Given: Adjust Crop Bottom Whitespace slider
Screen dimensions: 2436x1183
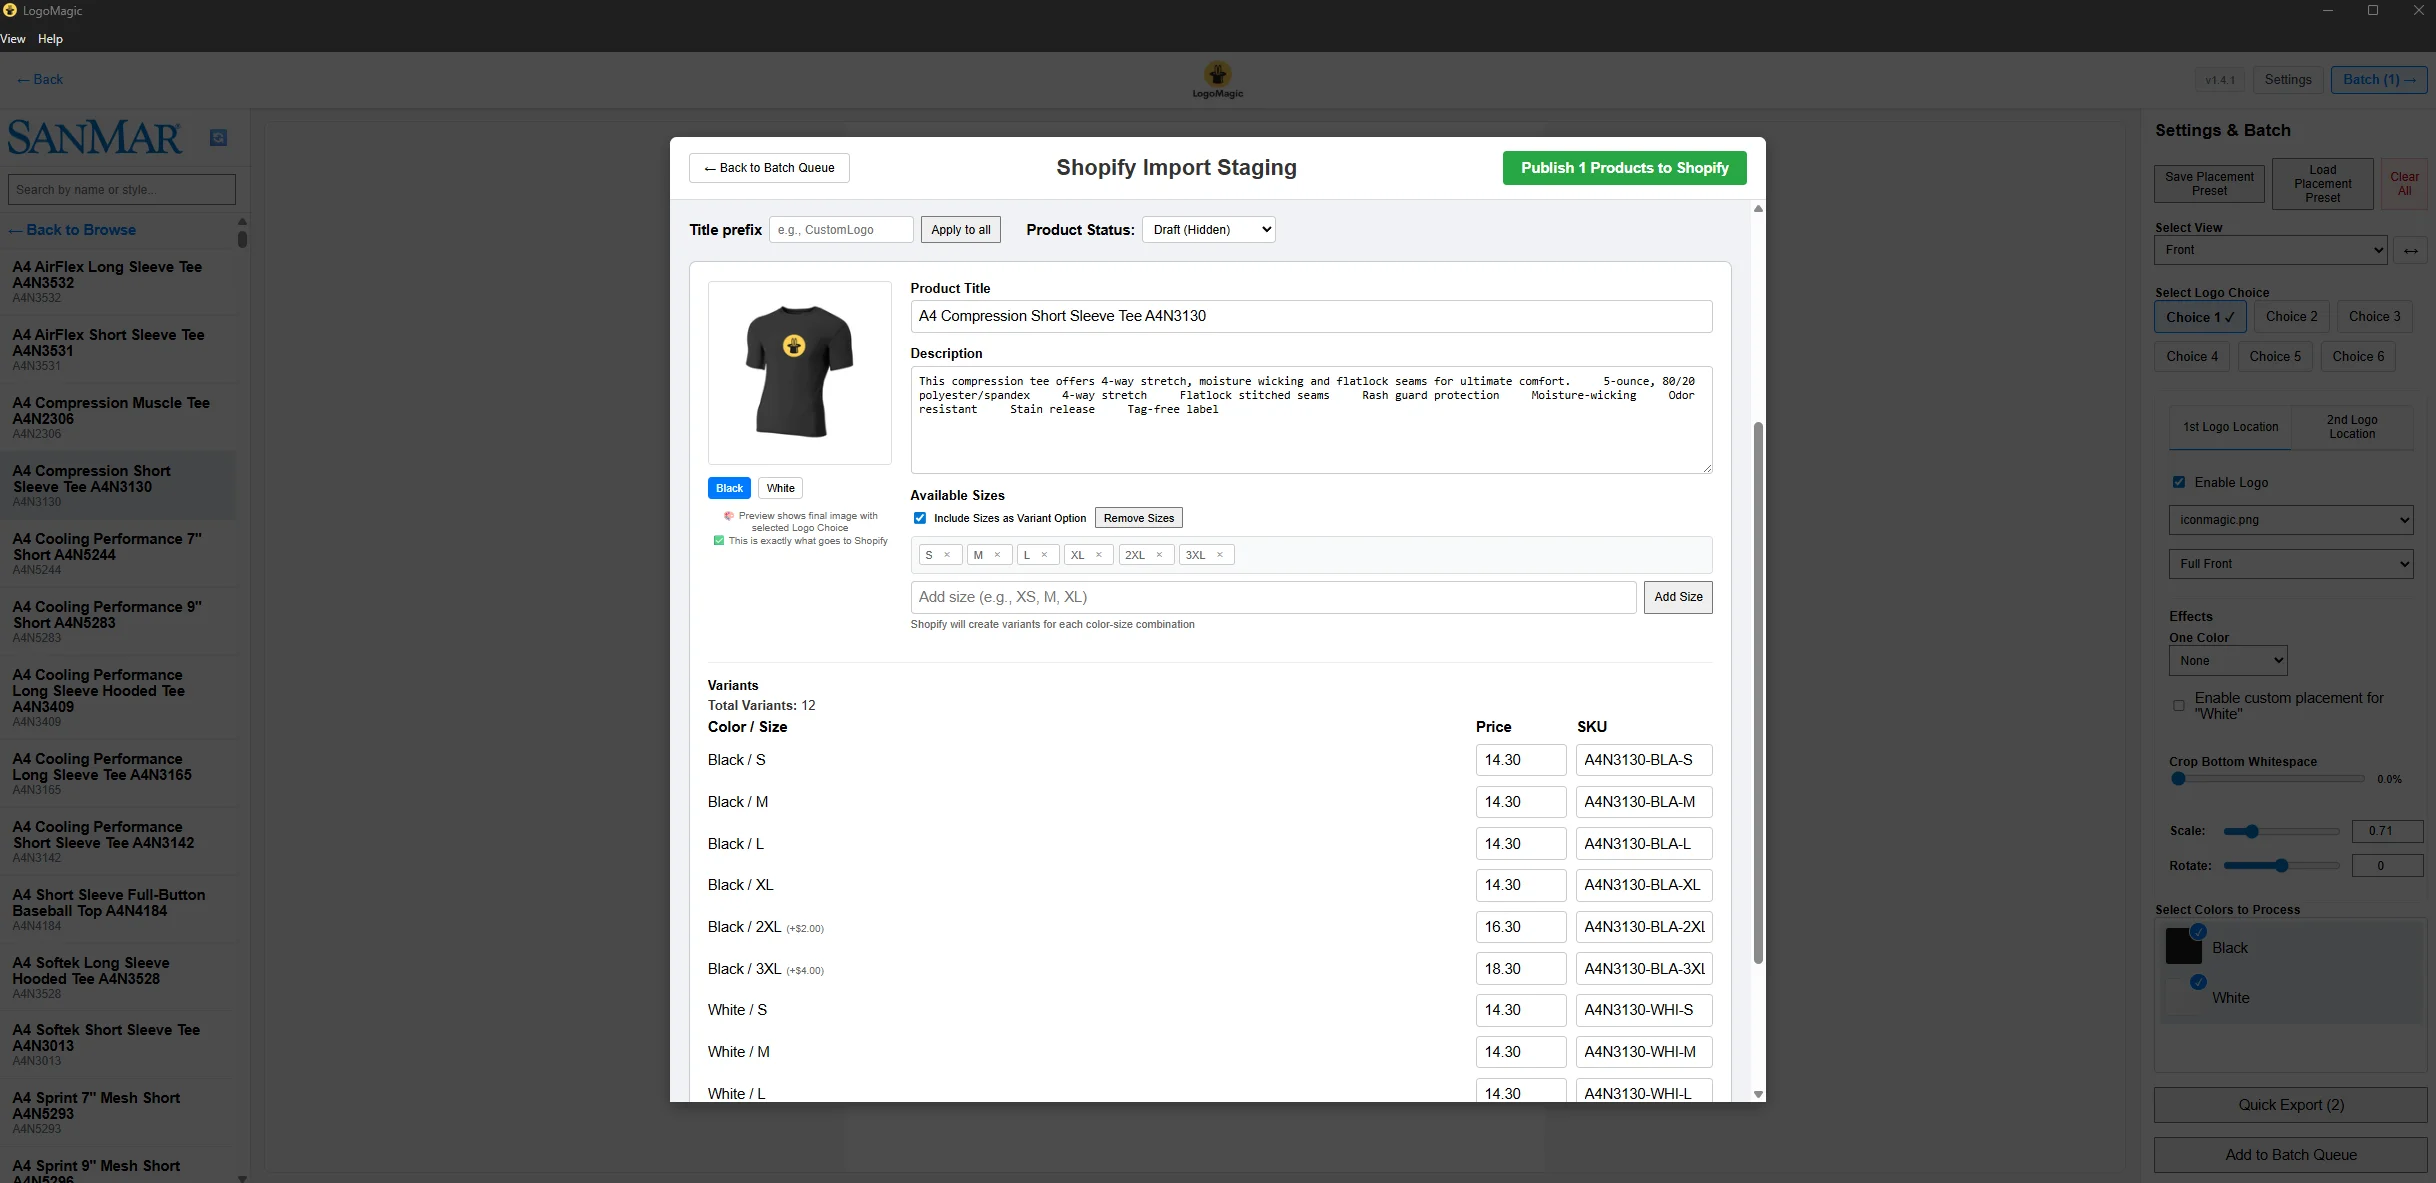Looking at the screenshot, I should (2267, 779).
